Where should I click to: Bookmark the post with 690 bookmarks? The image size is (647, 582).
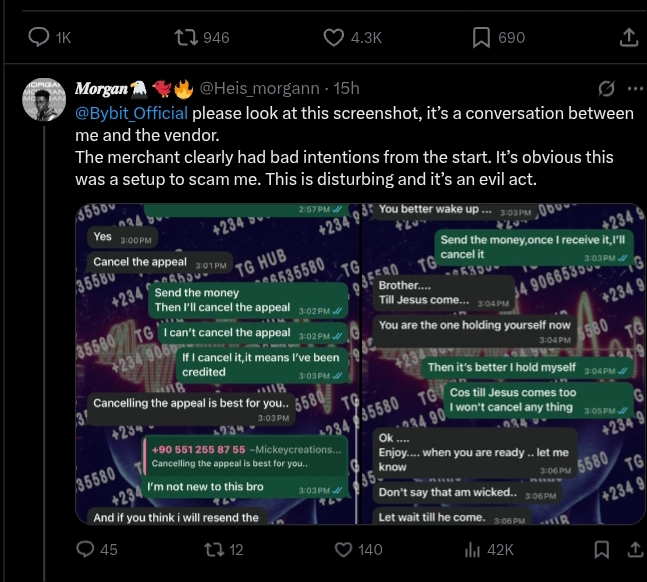pyautogui.click(x=481, y=37)
